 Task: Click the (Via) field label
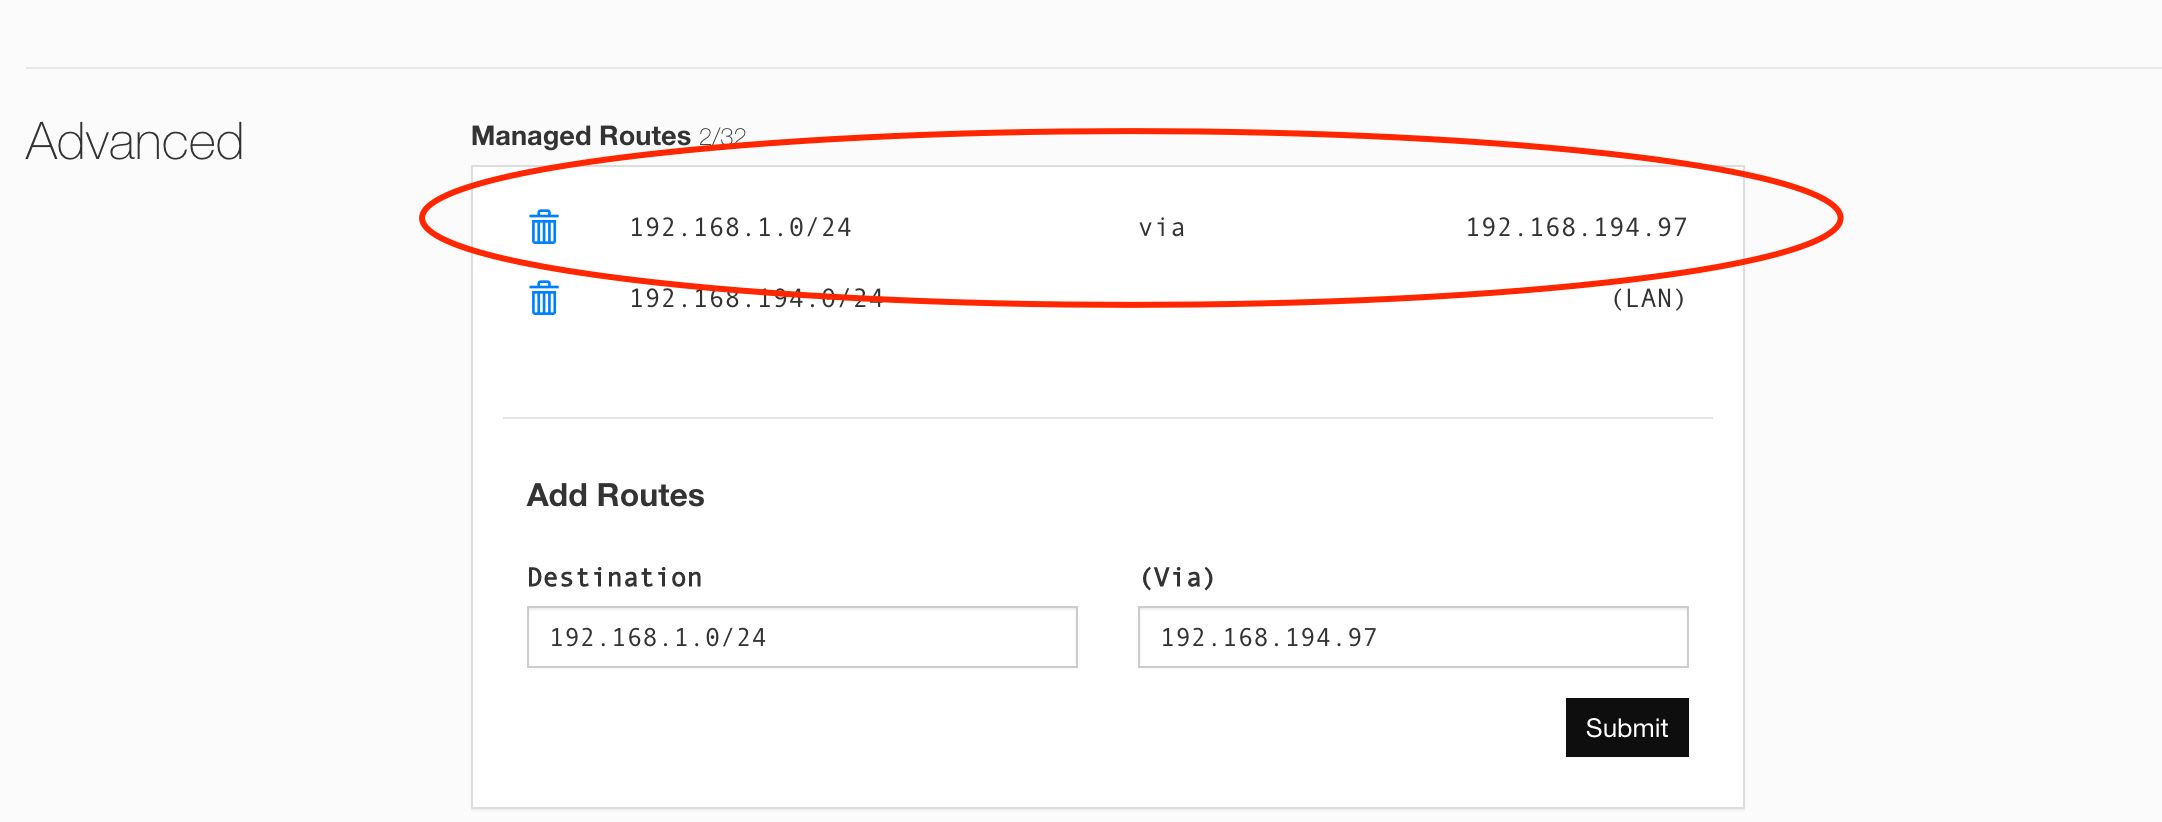[1178, 577]
